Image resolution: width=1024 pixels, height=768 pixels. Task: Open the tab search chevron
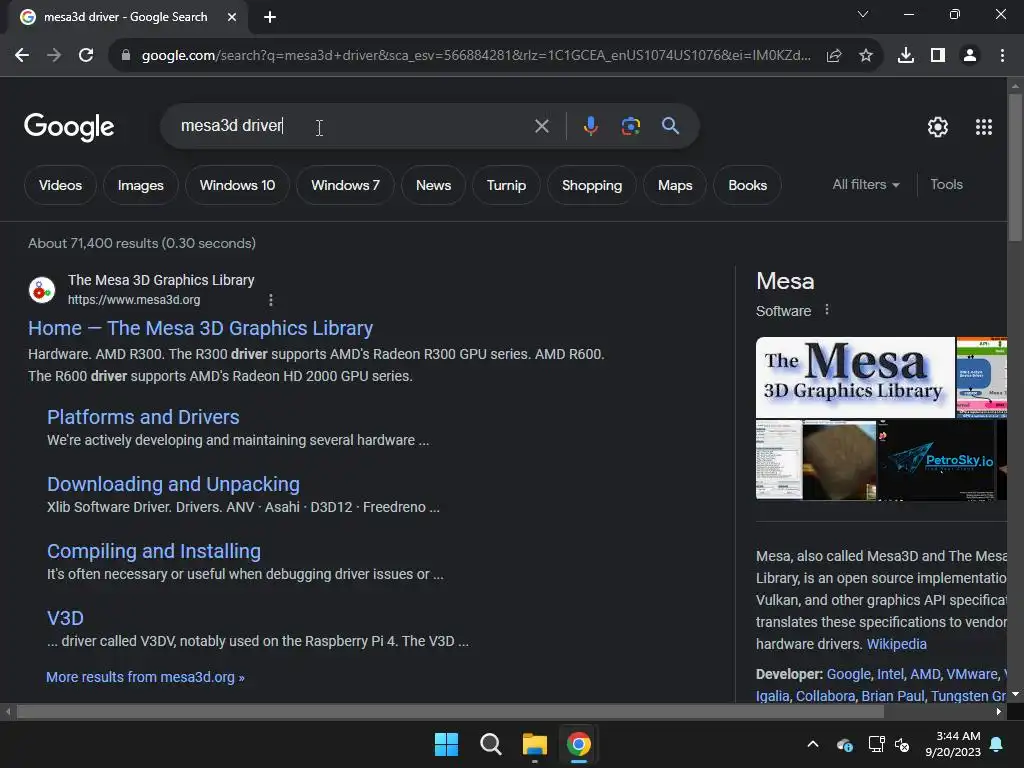863,14
